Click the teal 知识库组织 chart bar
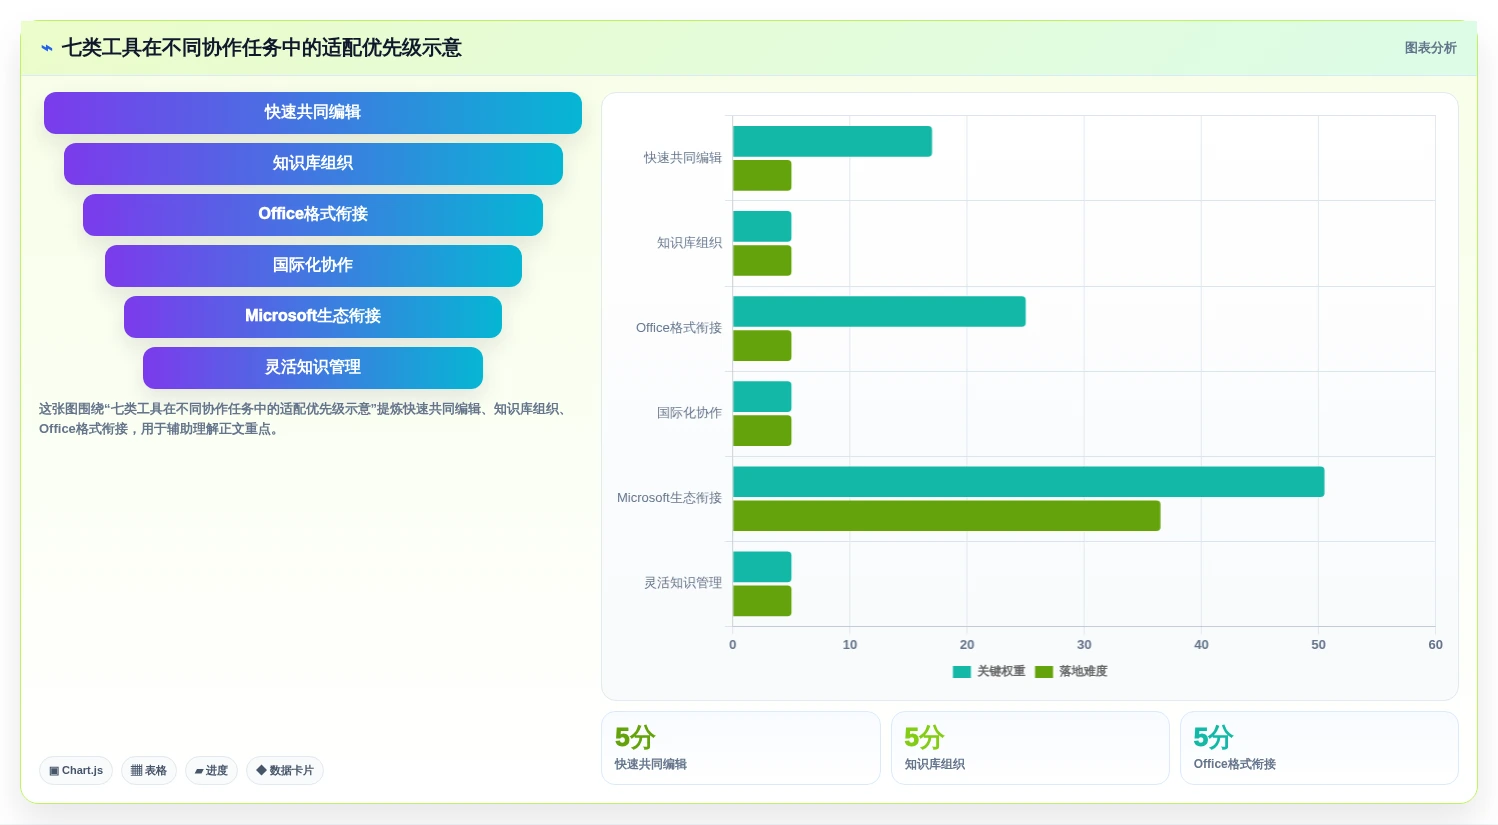This screenshot has width=1498, height=825. point(762,226)
